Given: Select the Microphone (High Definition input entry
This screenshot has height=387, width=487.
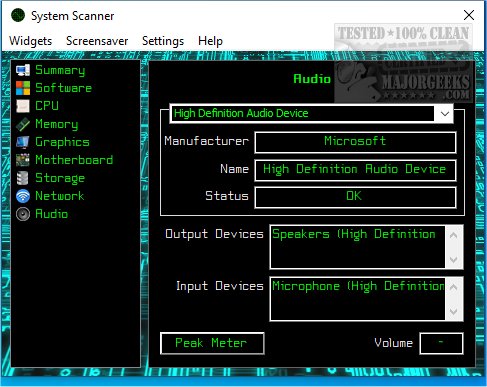Looking at the screenshot, I should [x=358, y=286].
